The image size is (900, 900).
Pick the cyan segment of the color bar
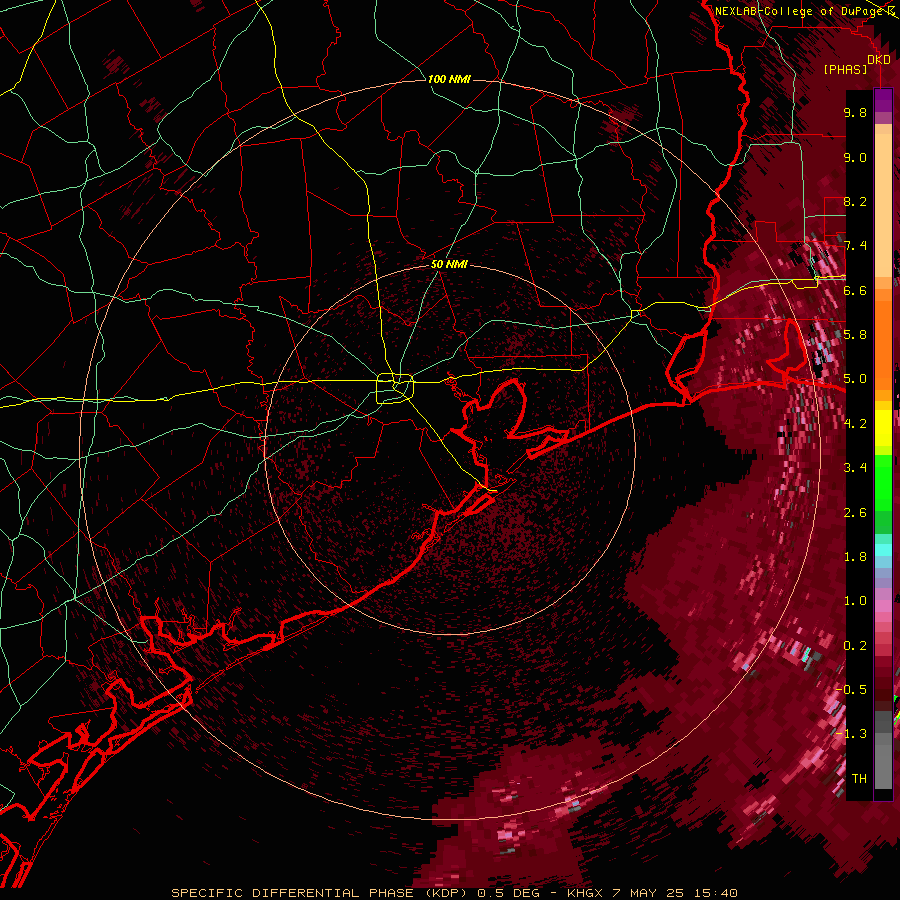click(883, 550)
